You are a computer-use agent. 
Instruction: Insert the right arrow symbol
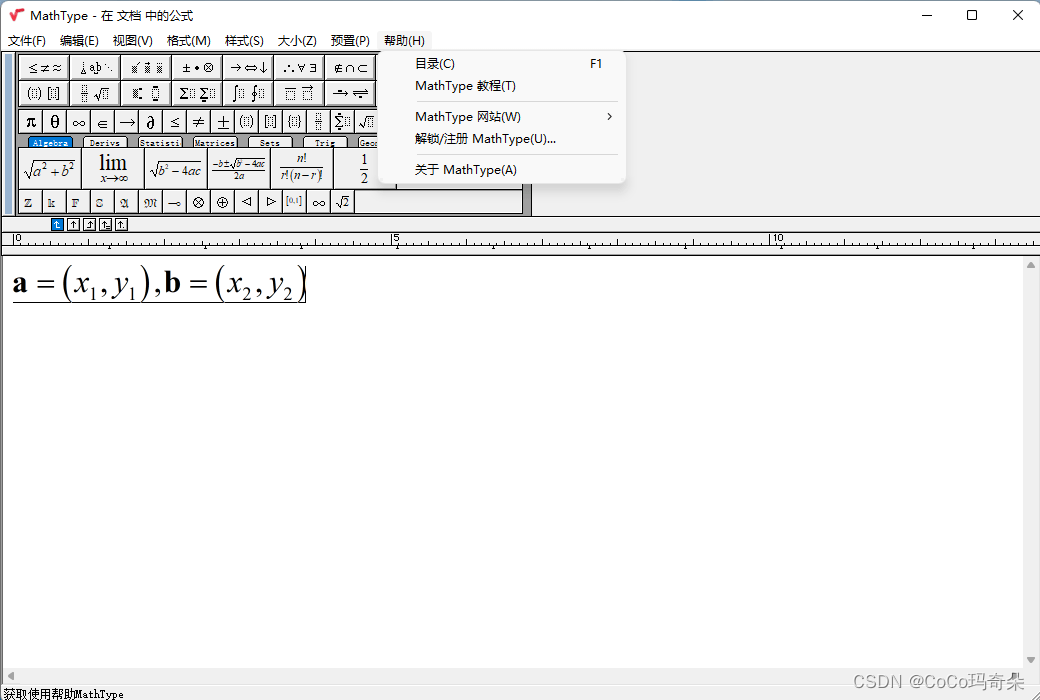[127, 122]
